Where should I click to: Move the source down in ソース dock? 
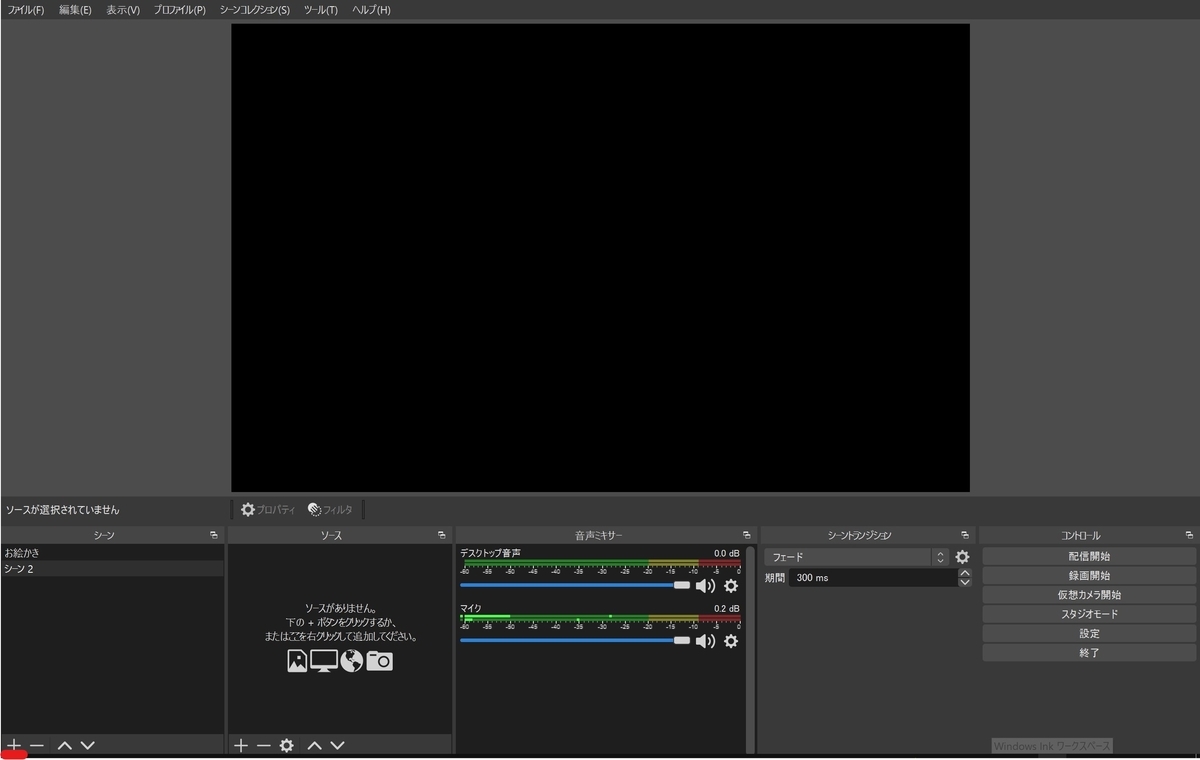click(337, 745)
